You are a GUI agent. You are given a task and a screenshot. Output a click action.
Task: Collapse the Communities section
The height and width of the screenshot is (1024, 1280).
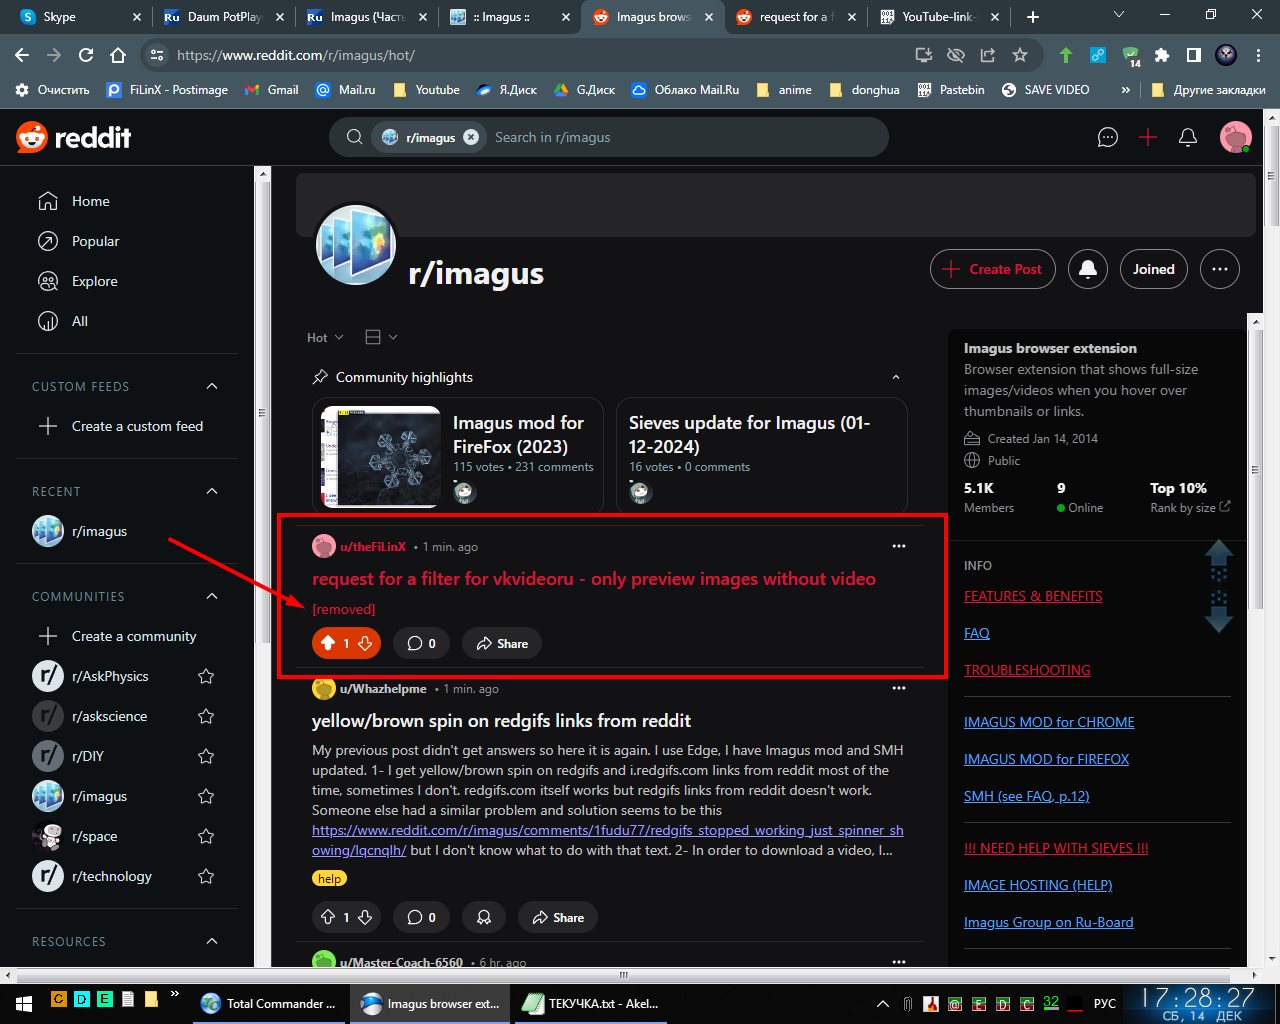(x=212, y=596)
